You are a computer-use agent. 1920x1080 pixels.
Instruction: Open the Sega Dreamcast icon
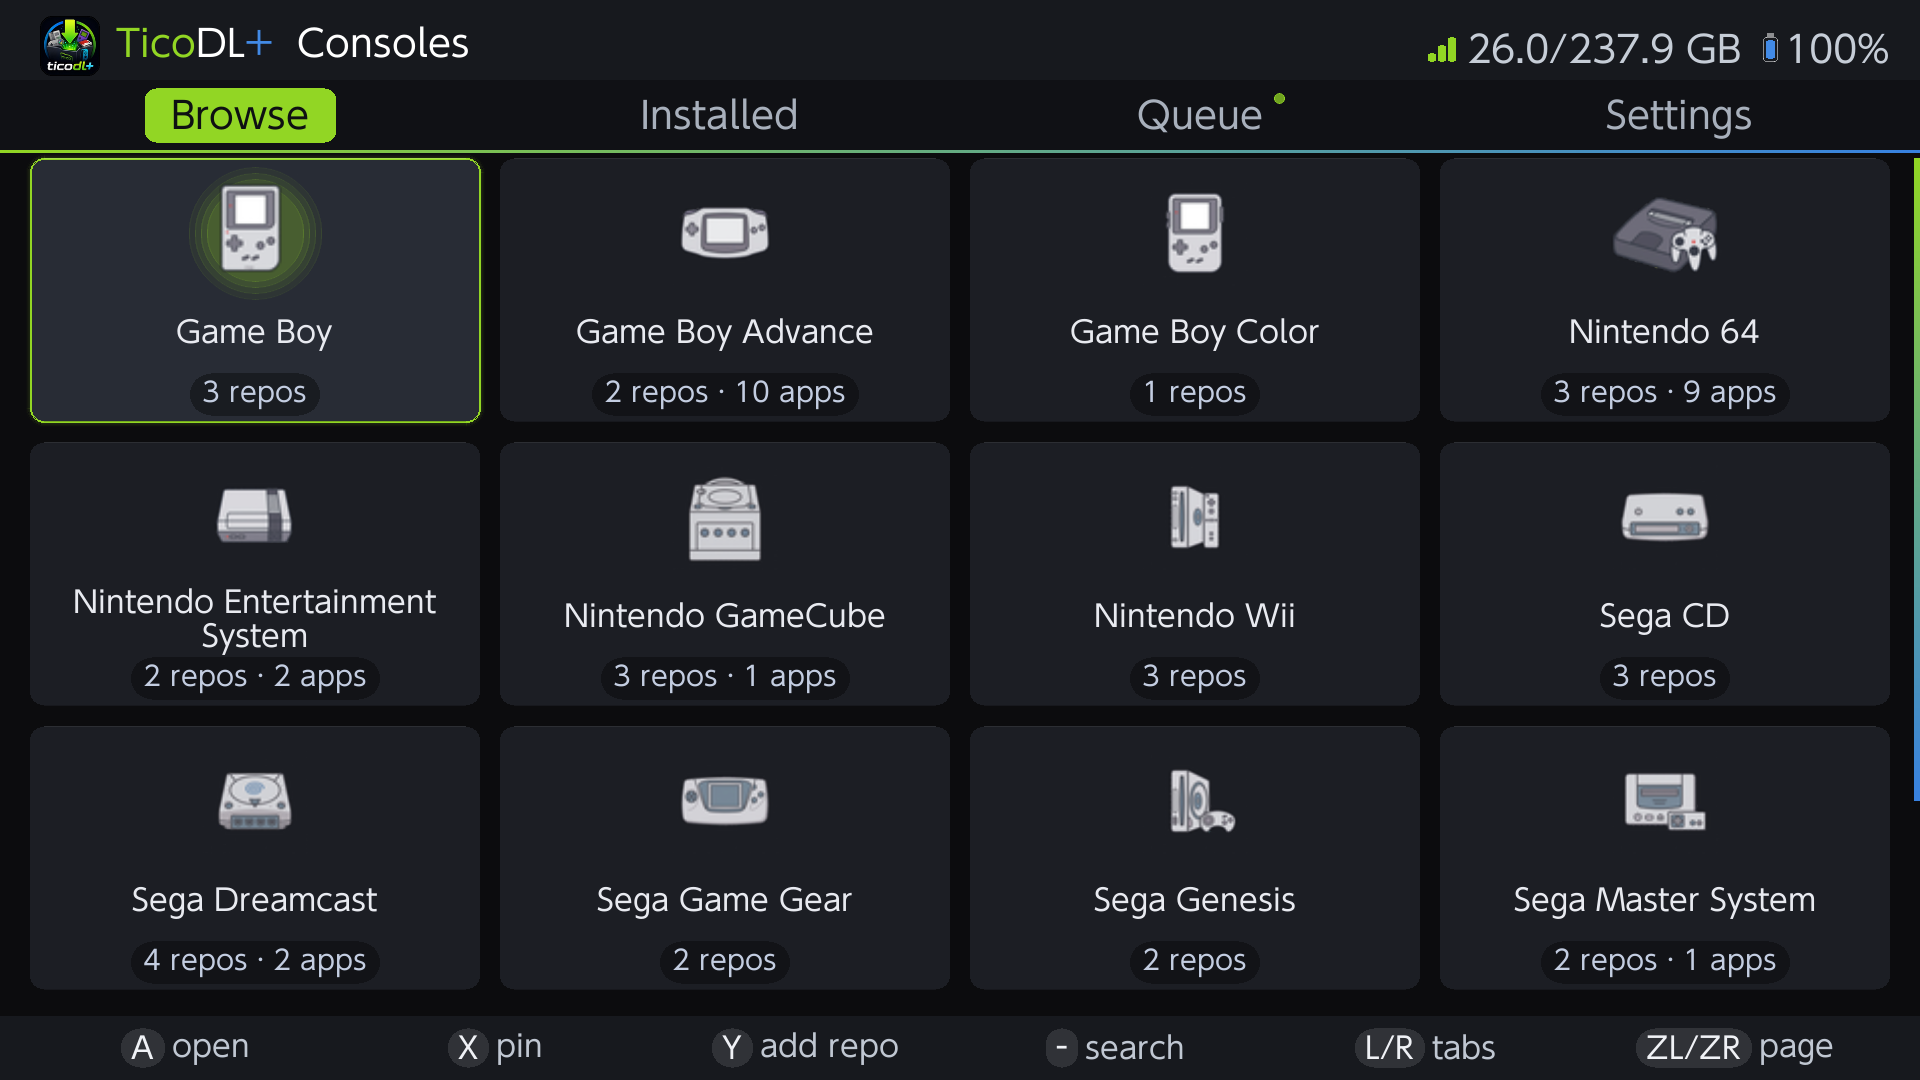pos(255,801)
